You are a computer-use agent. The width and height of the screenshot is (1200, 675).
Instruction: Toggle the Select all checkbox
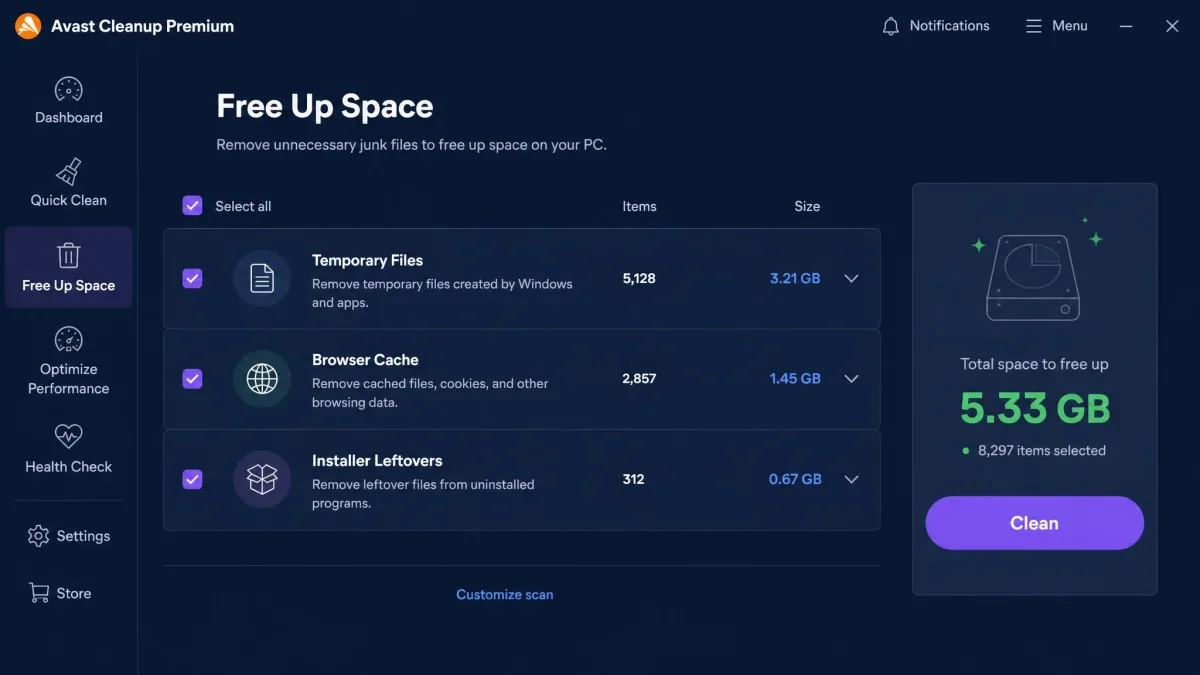[x=192, y=206]
